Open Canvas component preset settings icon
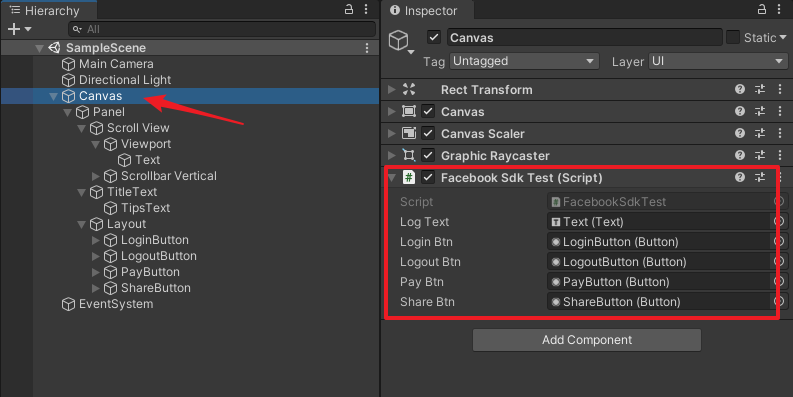This screenshot has height=397, width=793. (760, 111)
